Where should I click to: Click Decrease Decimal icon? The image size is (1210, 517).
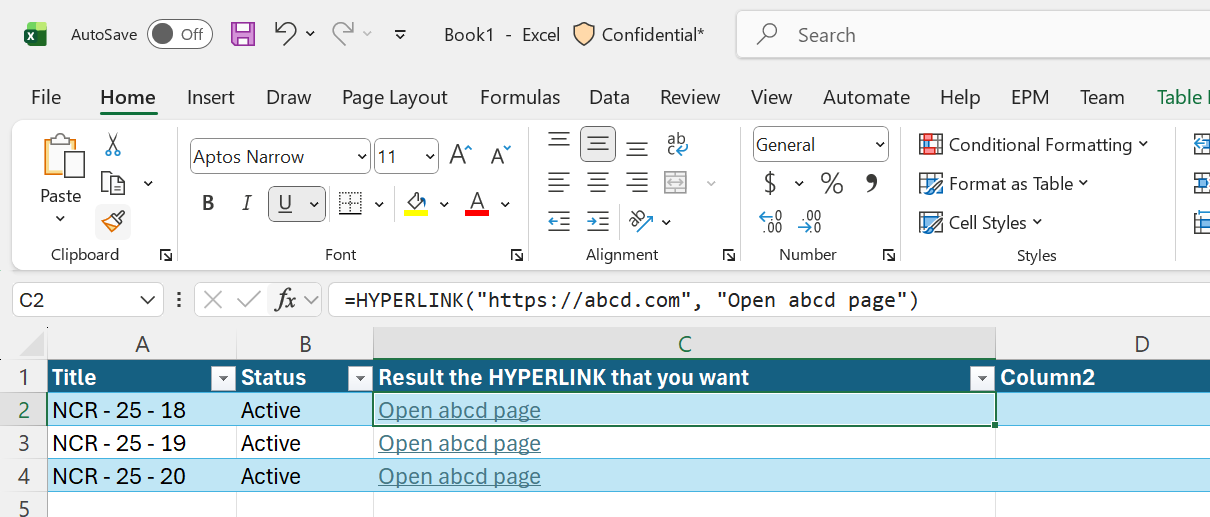pos(810,221)
